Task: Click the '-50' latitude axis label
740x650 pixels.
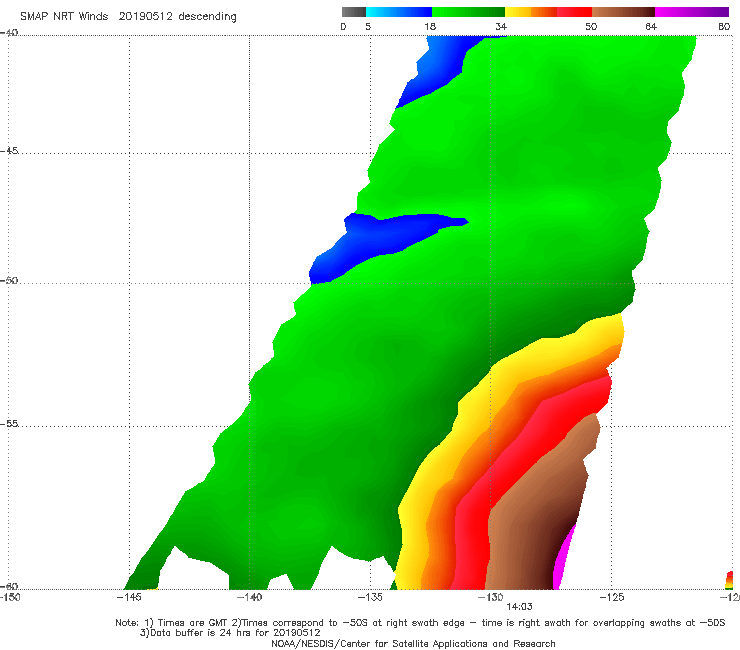Action: pos(9,280)
